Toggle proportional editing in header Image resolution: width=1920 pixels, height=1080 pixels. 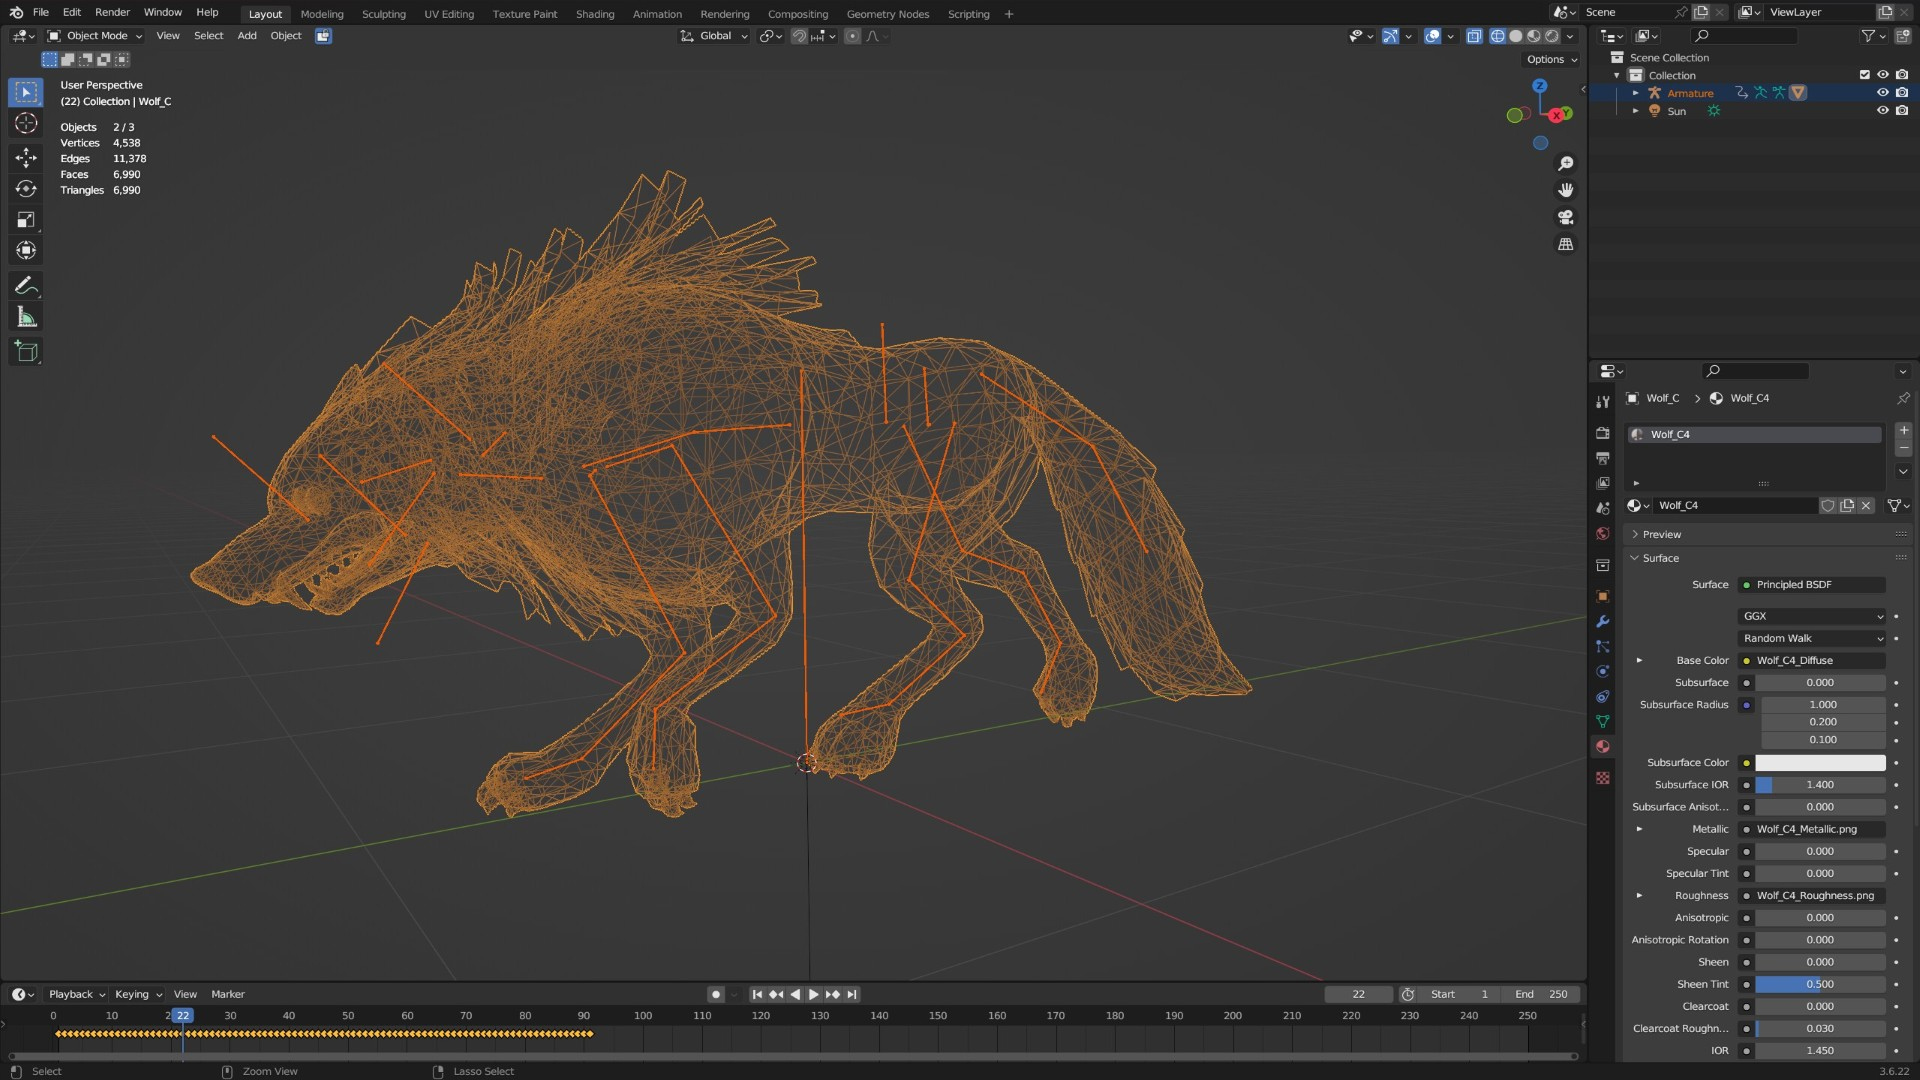[x=852, y=36]
